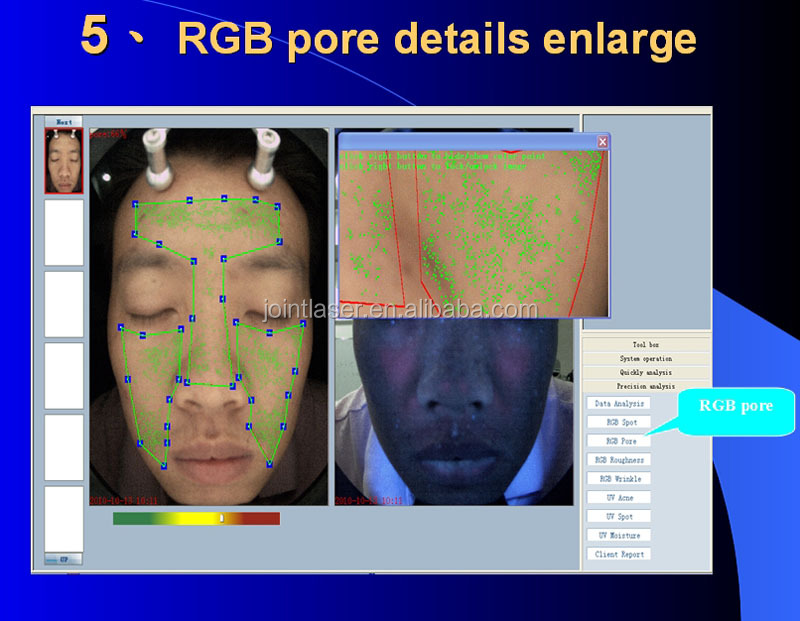Click the UV face image panel

pos(454,411)
